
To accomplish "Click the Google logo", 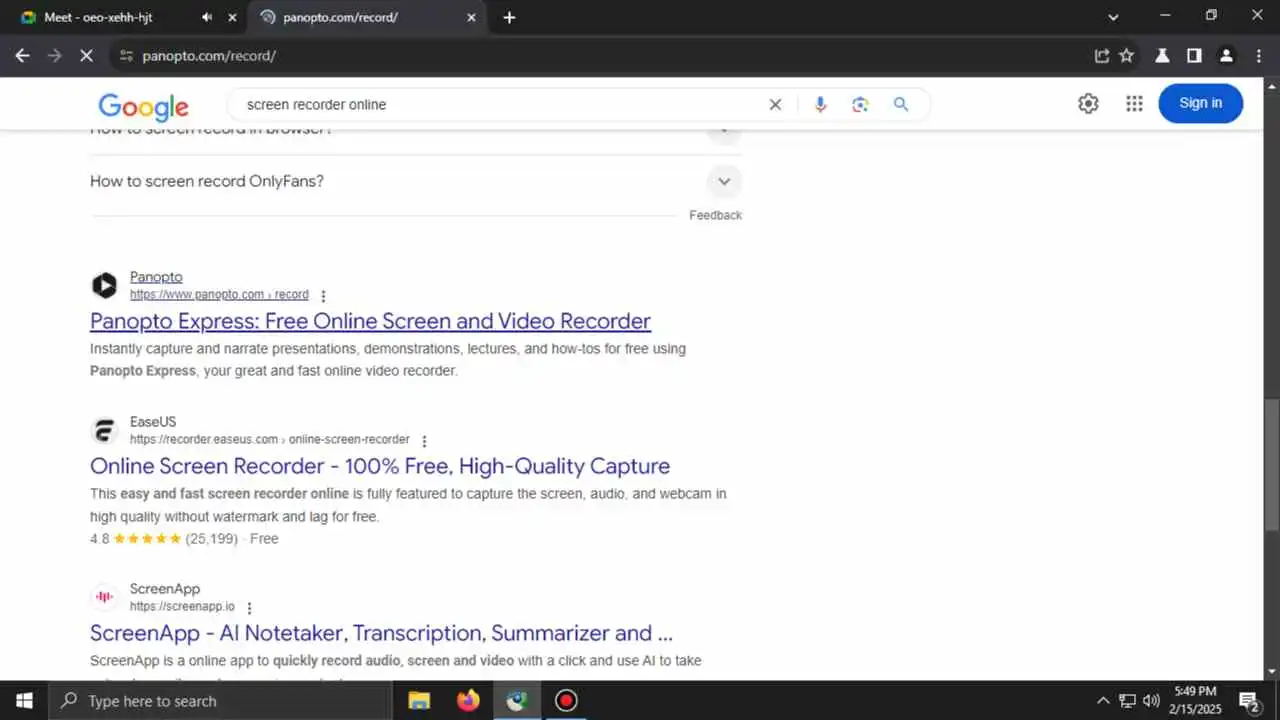I will click(x=143, y=106).
